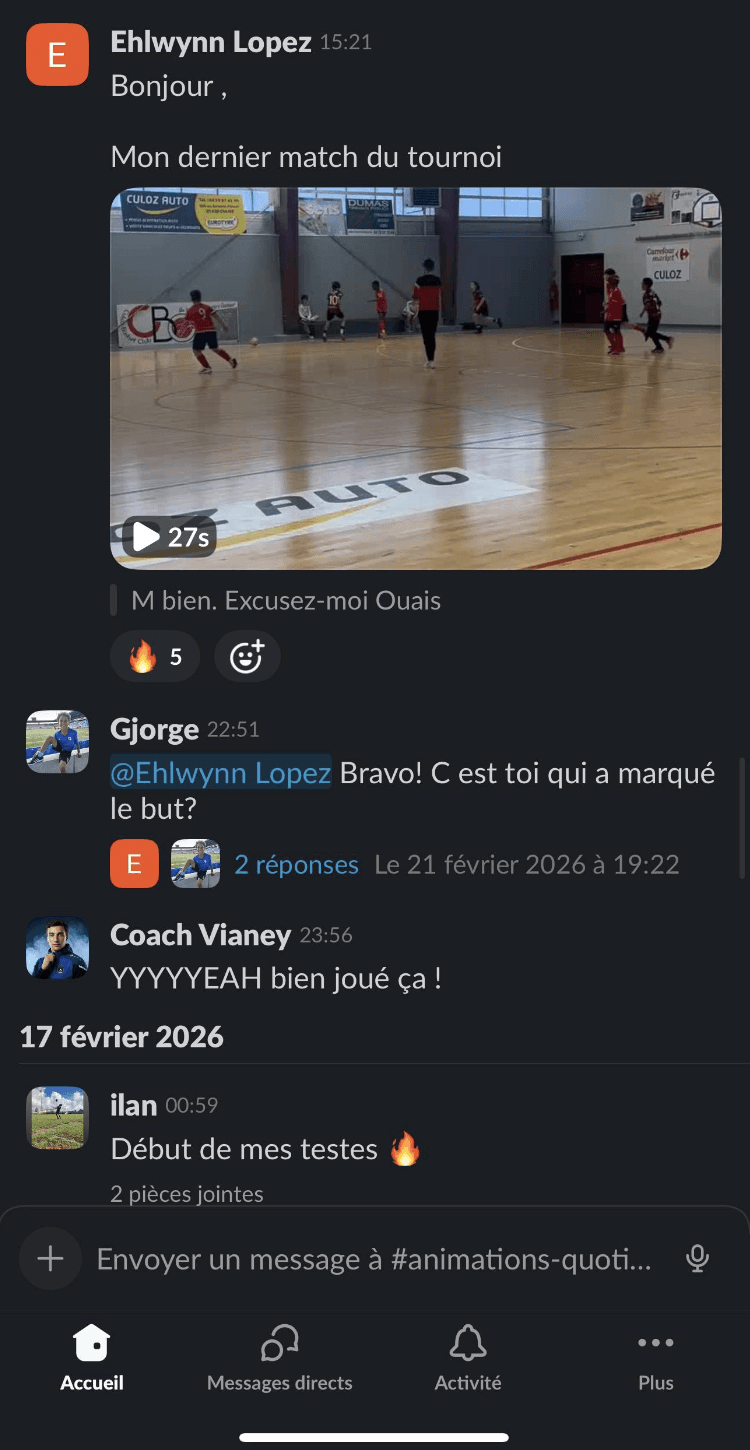Open Gjorge's profile picture

click(57, 742)
